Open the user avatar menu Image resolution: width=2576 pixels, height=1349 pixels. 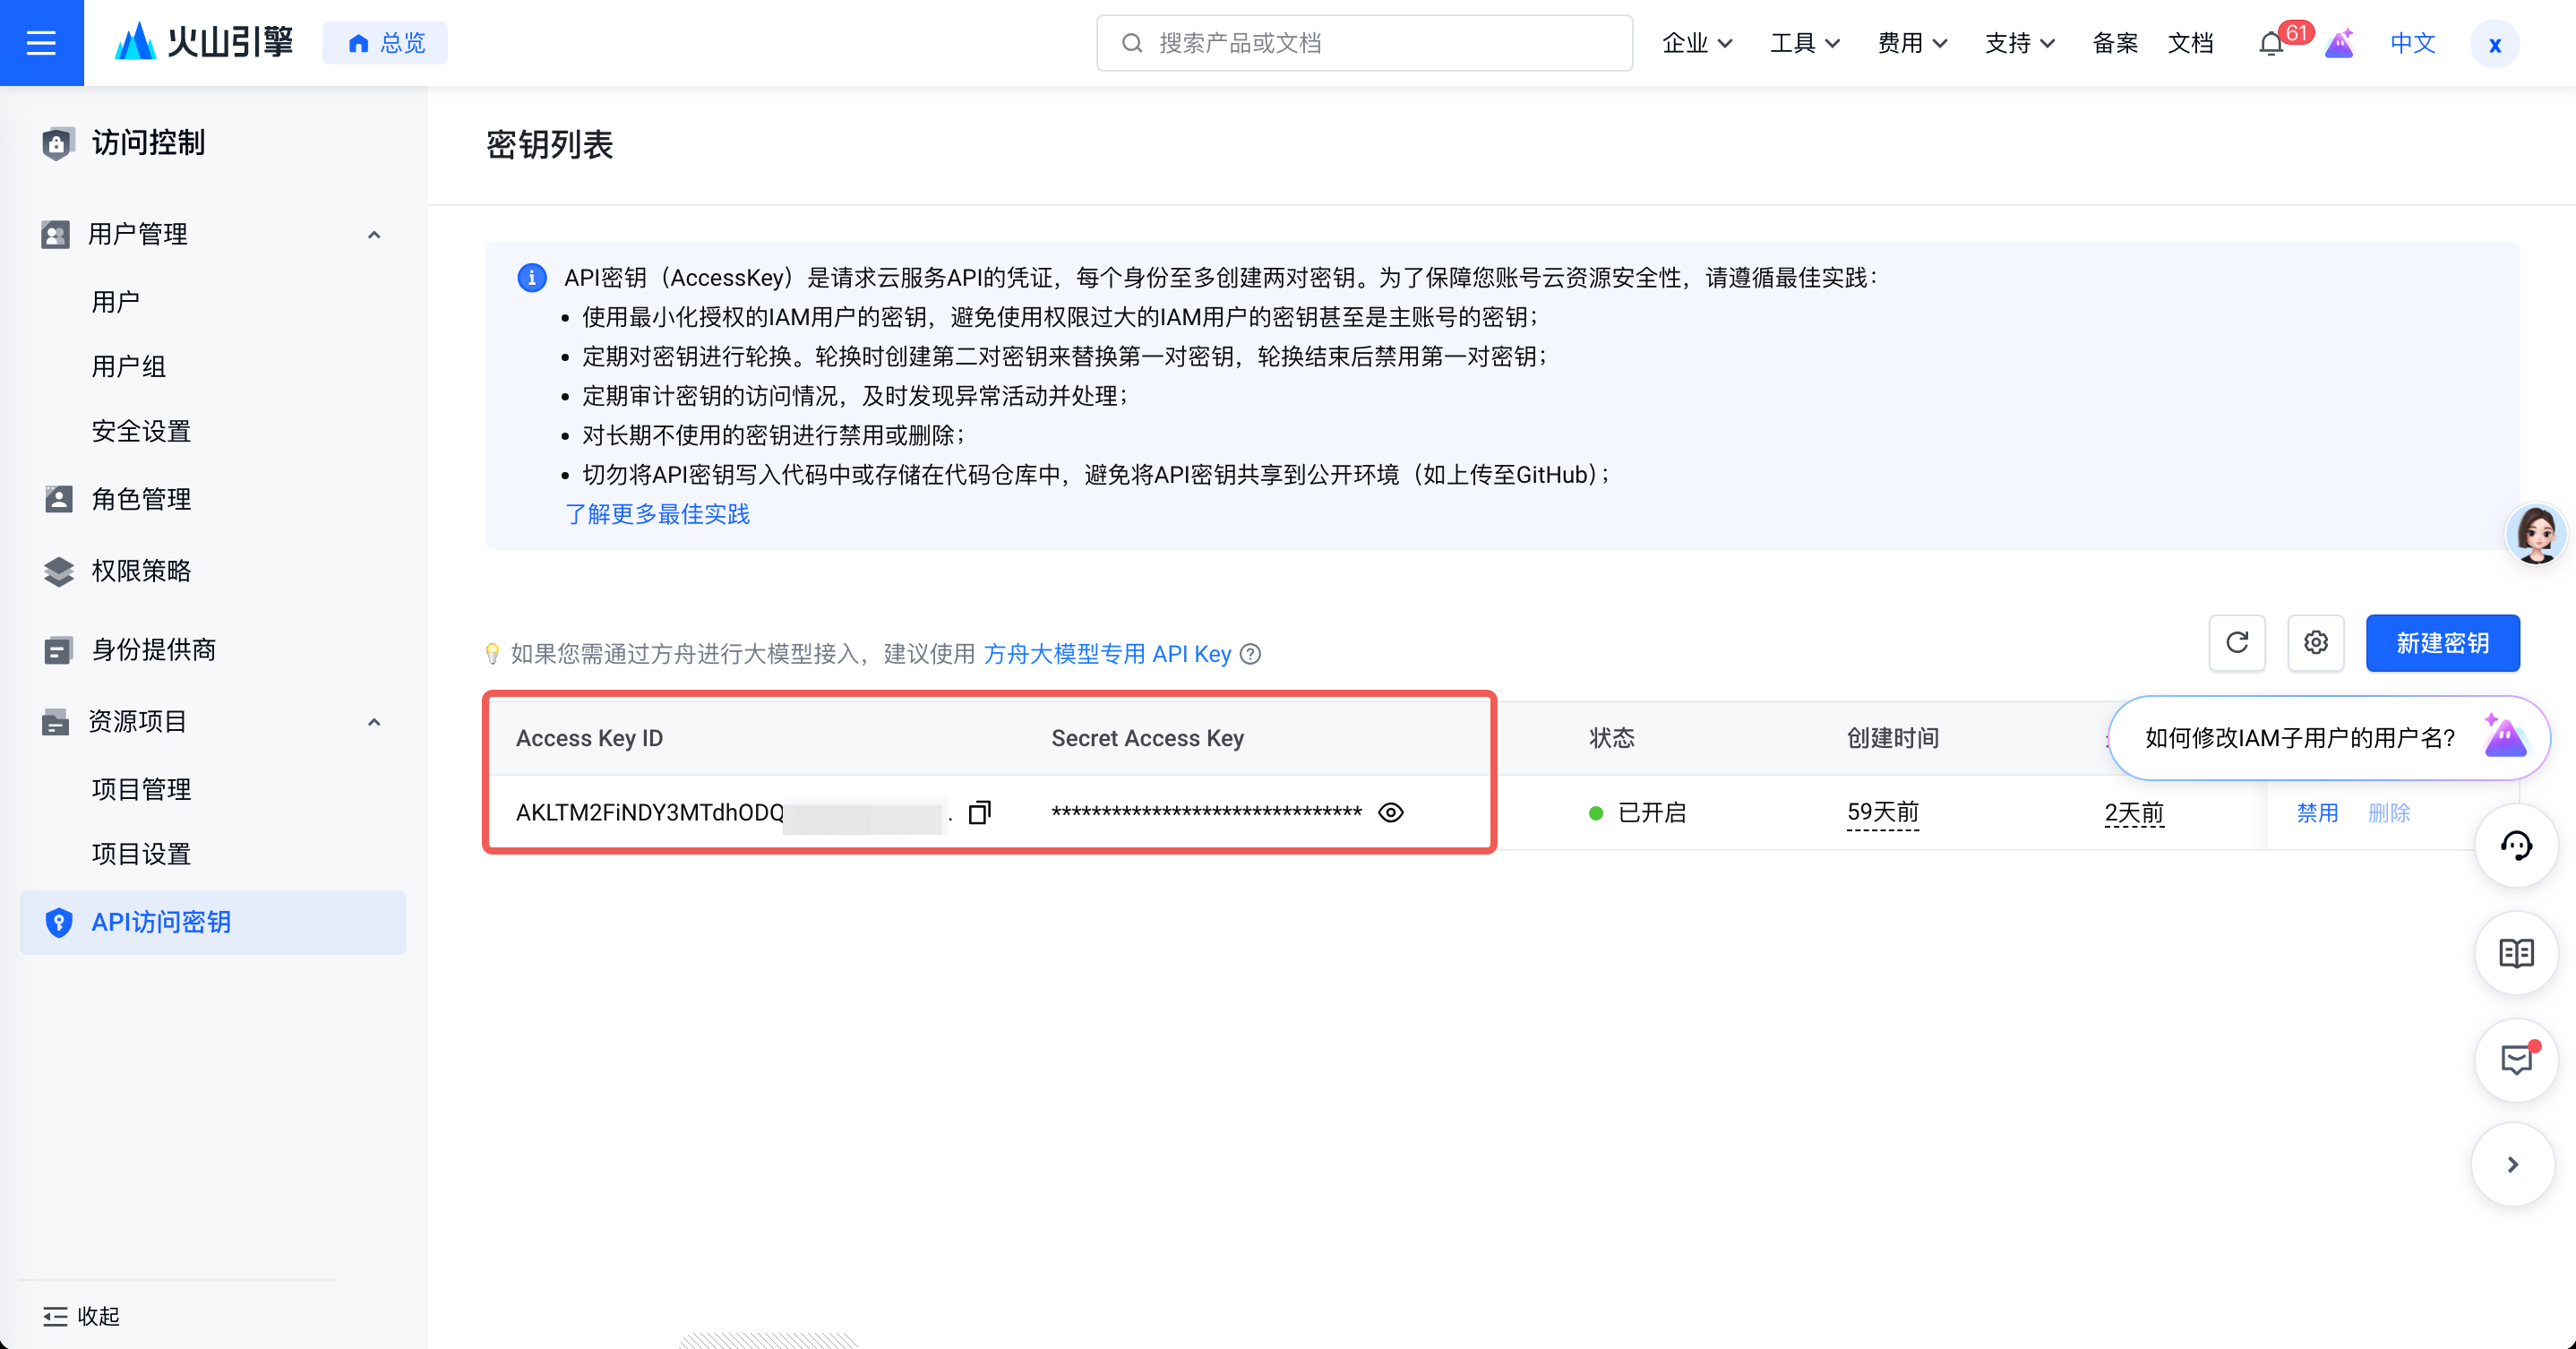2495,44
